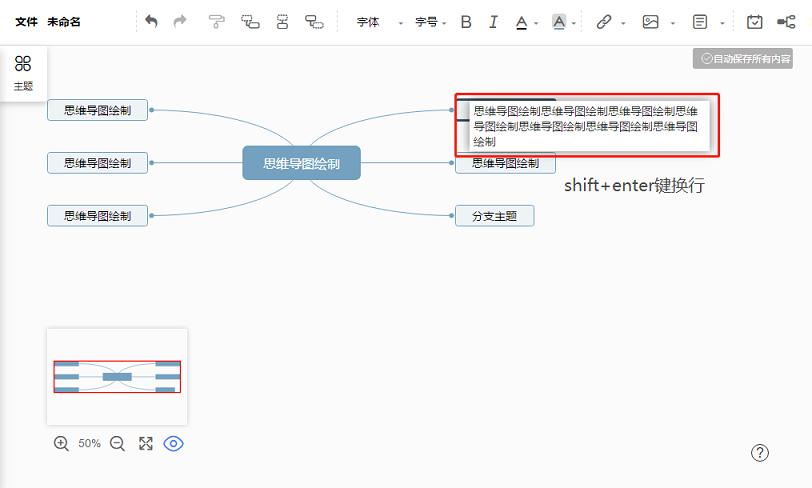Open the layout structure icon
Viewport: 812px width, 488px height.
tap(786, 22)
